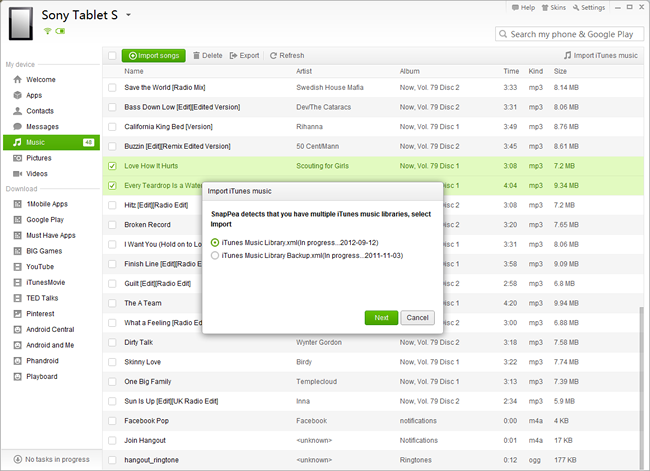Open Messages speech bubble icon
The width and height of the screenshot is (650, 471).
click(17, 126)
